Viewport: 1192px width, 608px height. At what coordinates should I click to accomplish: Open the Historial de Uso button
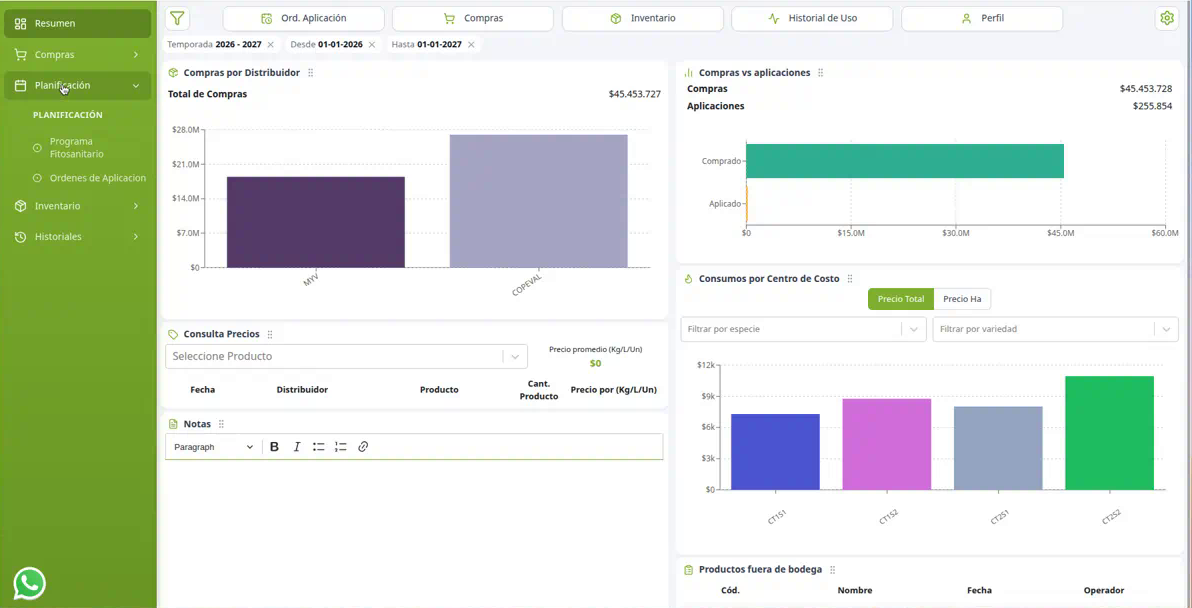tap(812, 18)
